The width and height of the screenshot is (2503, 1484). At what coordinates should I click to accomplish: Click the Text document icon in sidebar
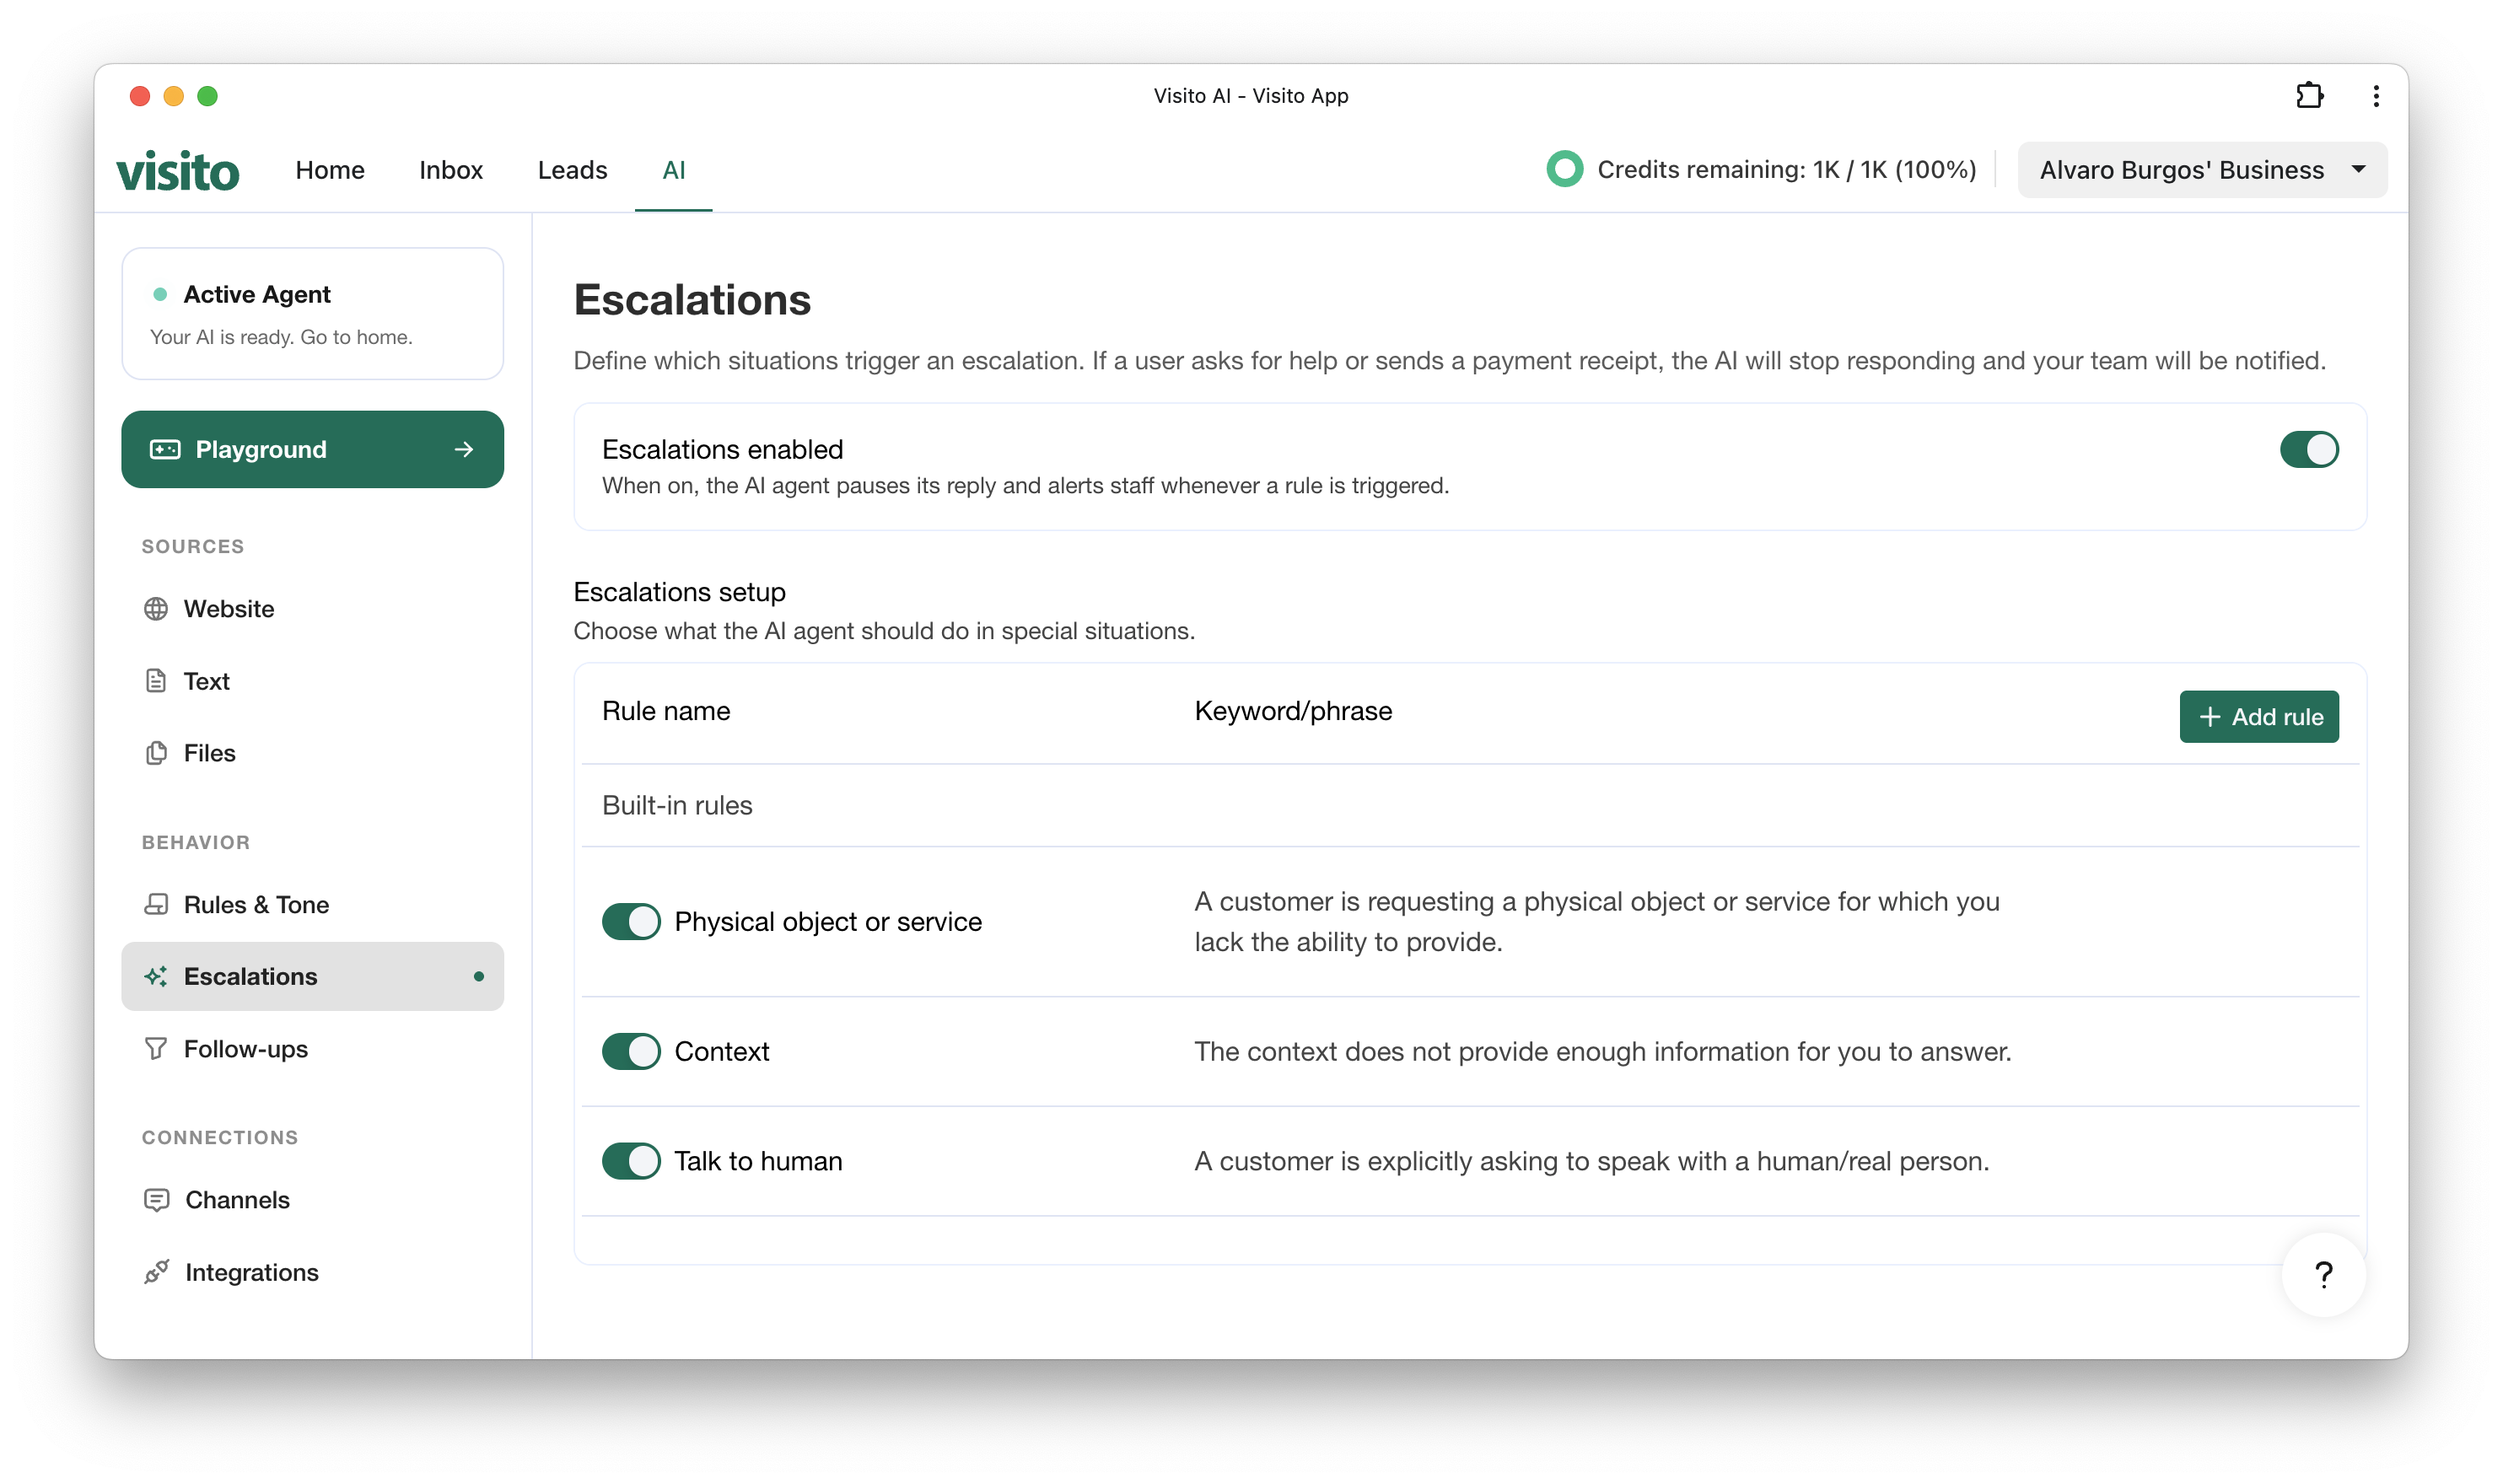(156, 681)
